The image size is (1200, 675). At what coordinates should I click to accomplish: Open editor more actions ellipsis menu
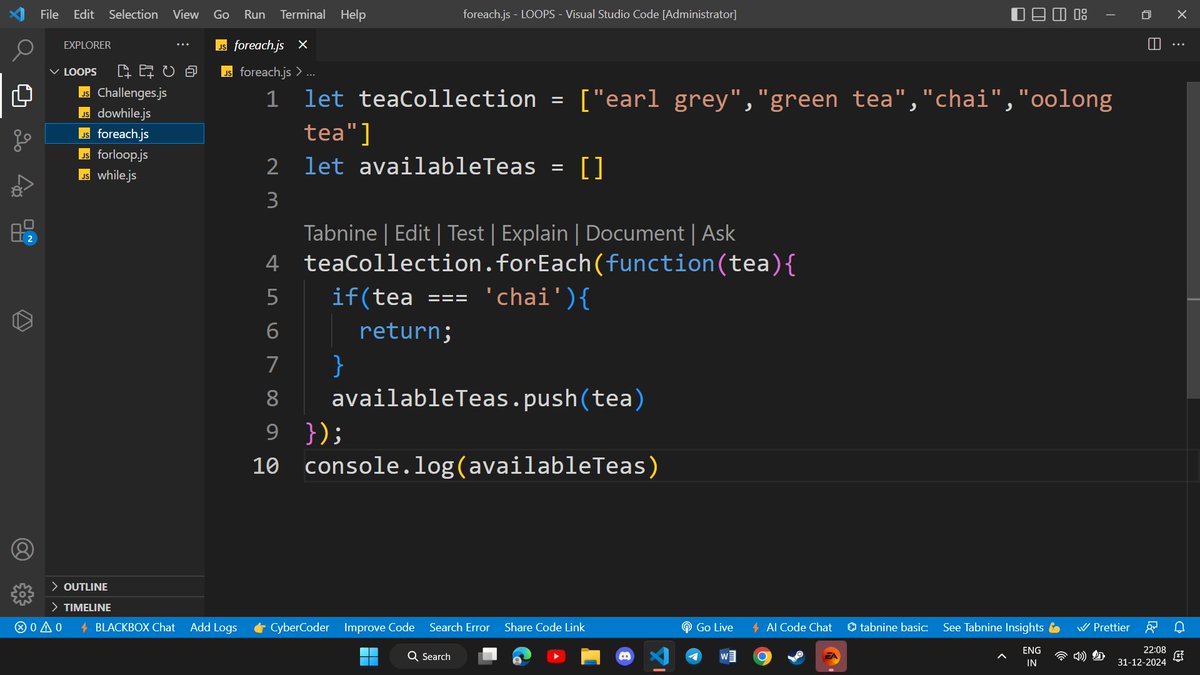coord(1181,44)
